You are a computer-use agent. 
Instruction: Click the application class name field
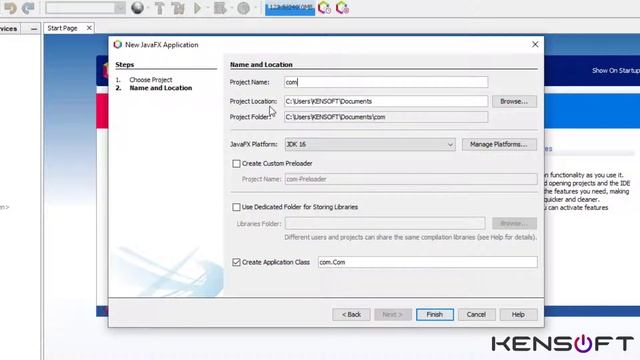(x=427, y=262)
